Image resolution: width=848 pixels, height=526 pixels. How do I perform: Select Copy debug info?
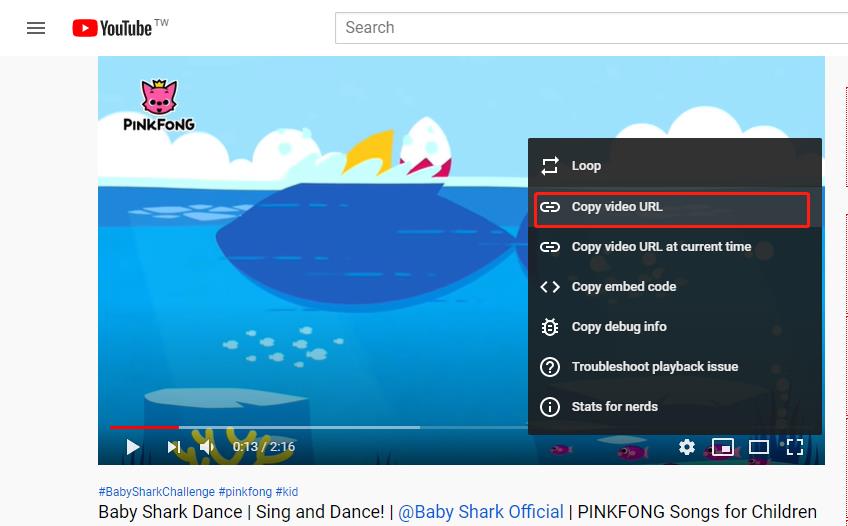click(674, 327)
